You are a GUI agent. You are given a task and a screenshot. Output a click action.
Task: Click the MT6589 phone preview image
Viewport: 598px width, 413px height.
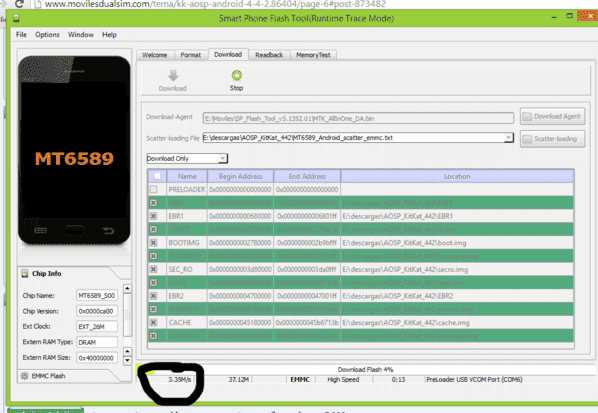(74, 150)
